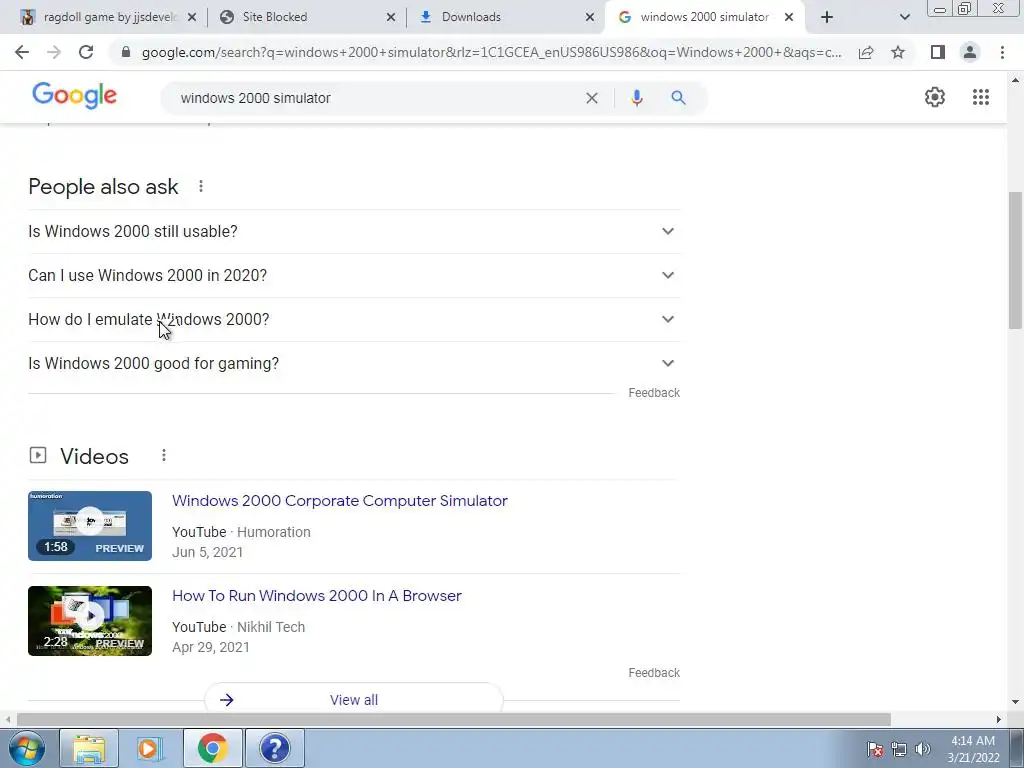Open the Google apps grid

(x=981, y=97)
